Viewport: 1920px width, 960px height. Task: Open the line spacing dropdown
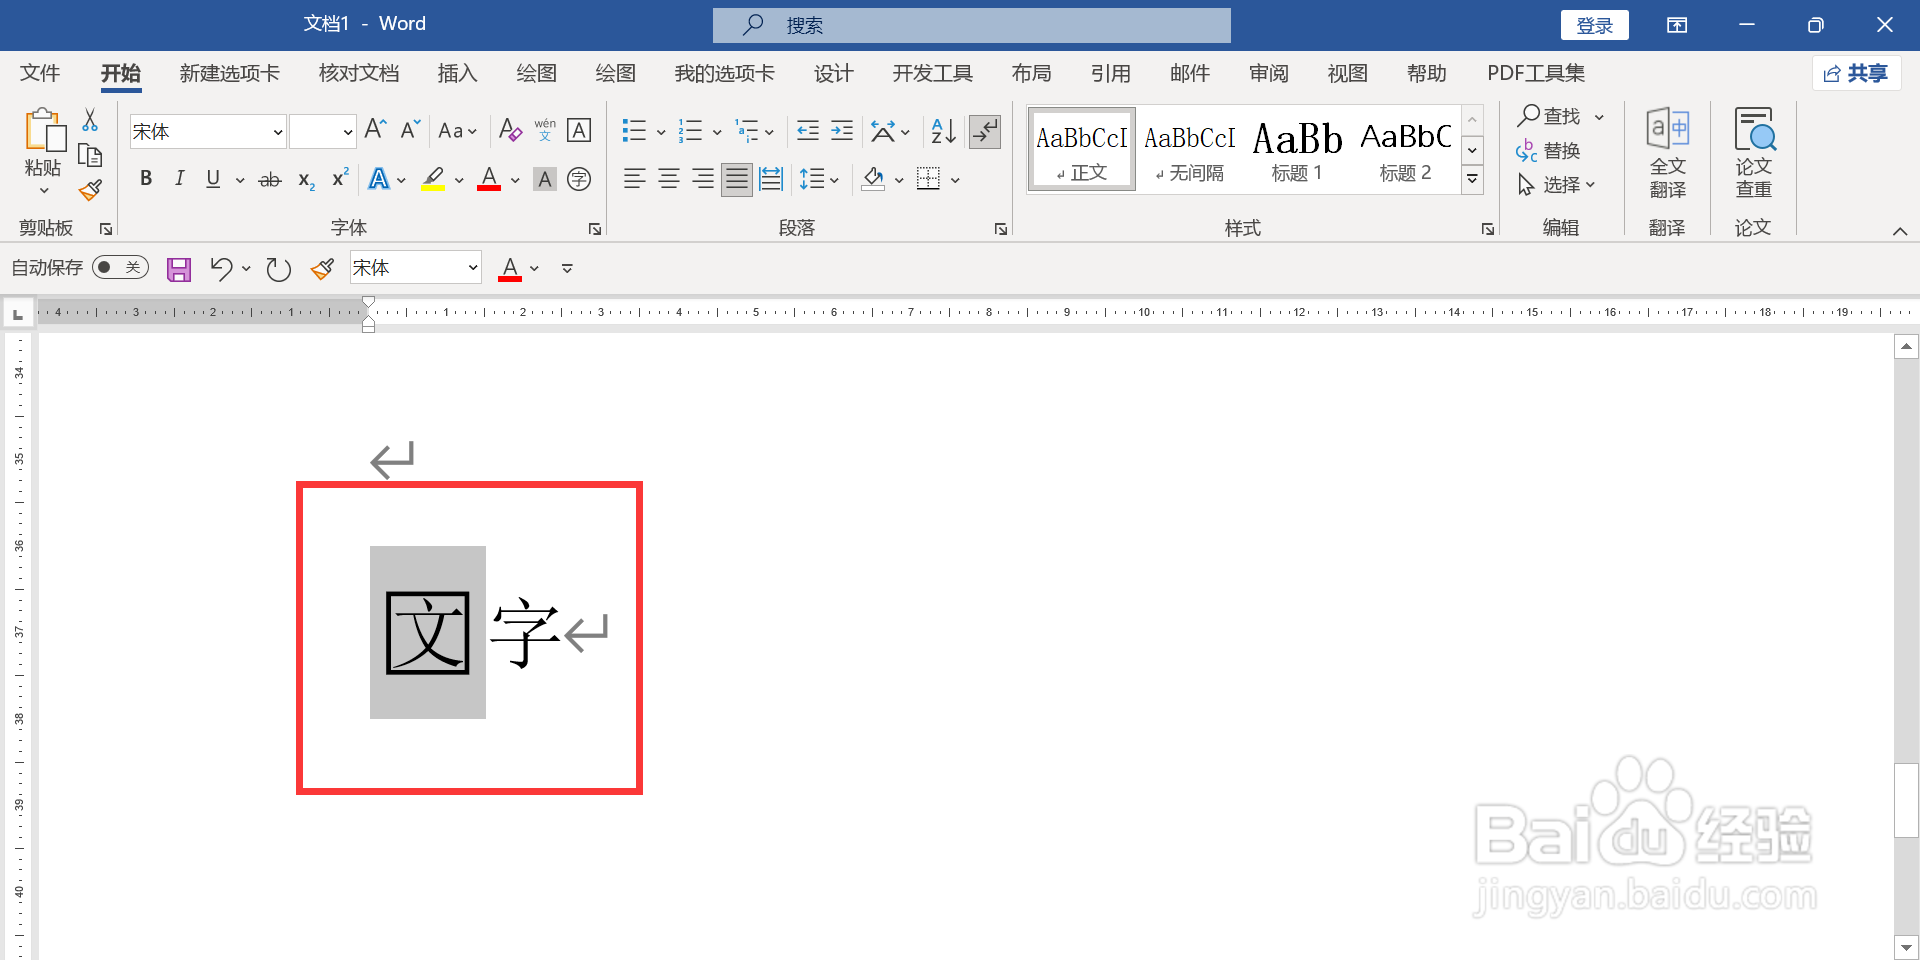(x=818, y=179)
